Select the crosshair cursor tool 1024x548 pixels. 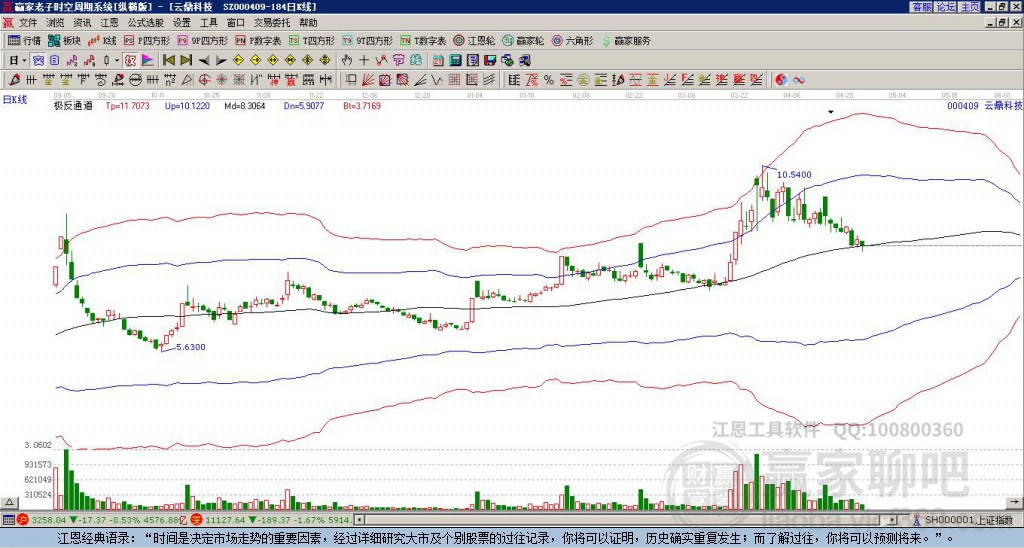coord(364,61)
